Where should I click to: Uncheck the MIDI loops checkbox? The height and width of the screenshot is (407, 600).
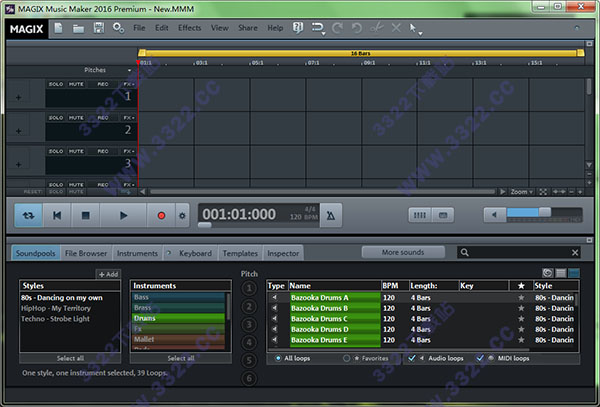[x=479, y=358]
